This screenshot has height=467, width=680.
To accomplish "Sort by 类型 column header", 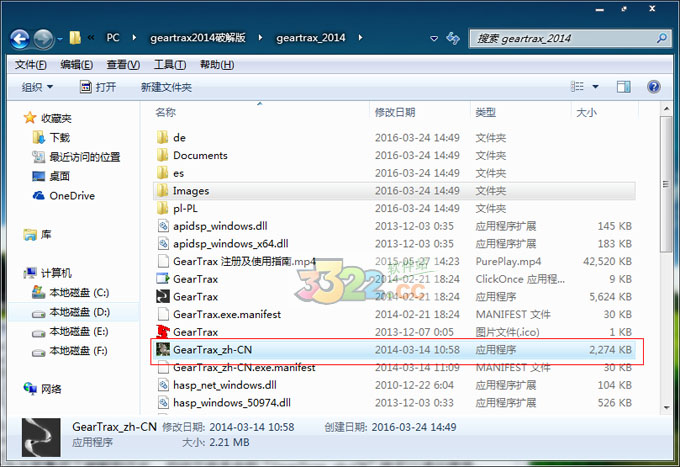I will click(x=486, y=113).
